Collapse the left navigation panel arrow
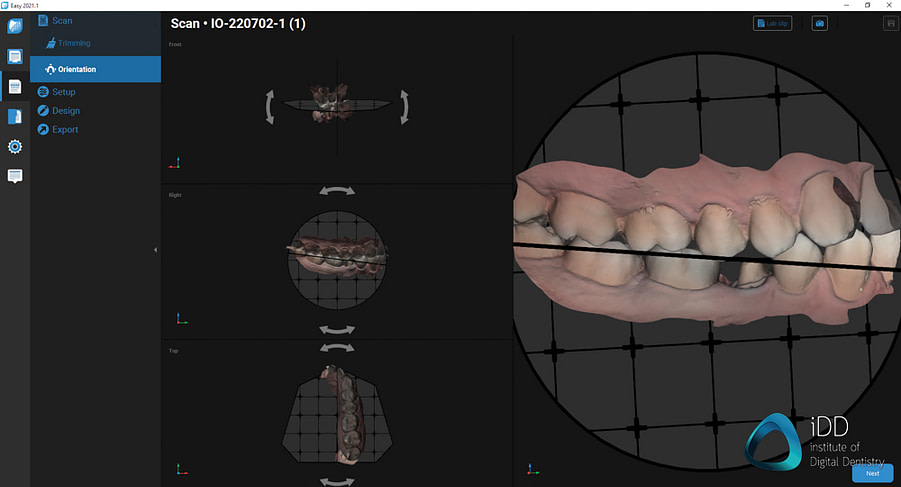The width and height of the screenshot is (901, 487). point(155,250)
